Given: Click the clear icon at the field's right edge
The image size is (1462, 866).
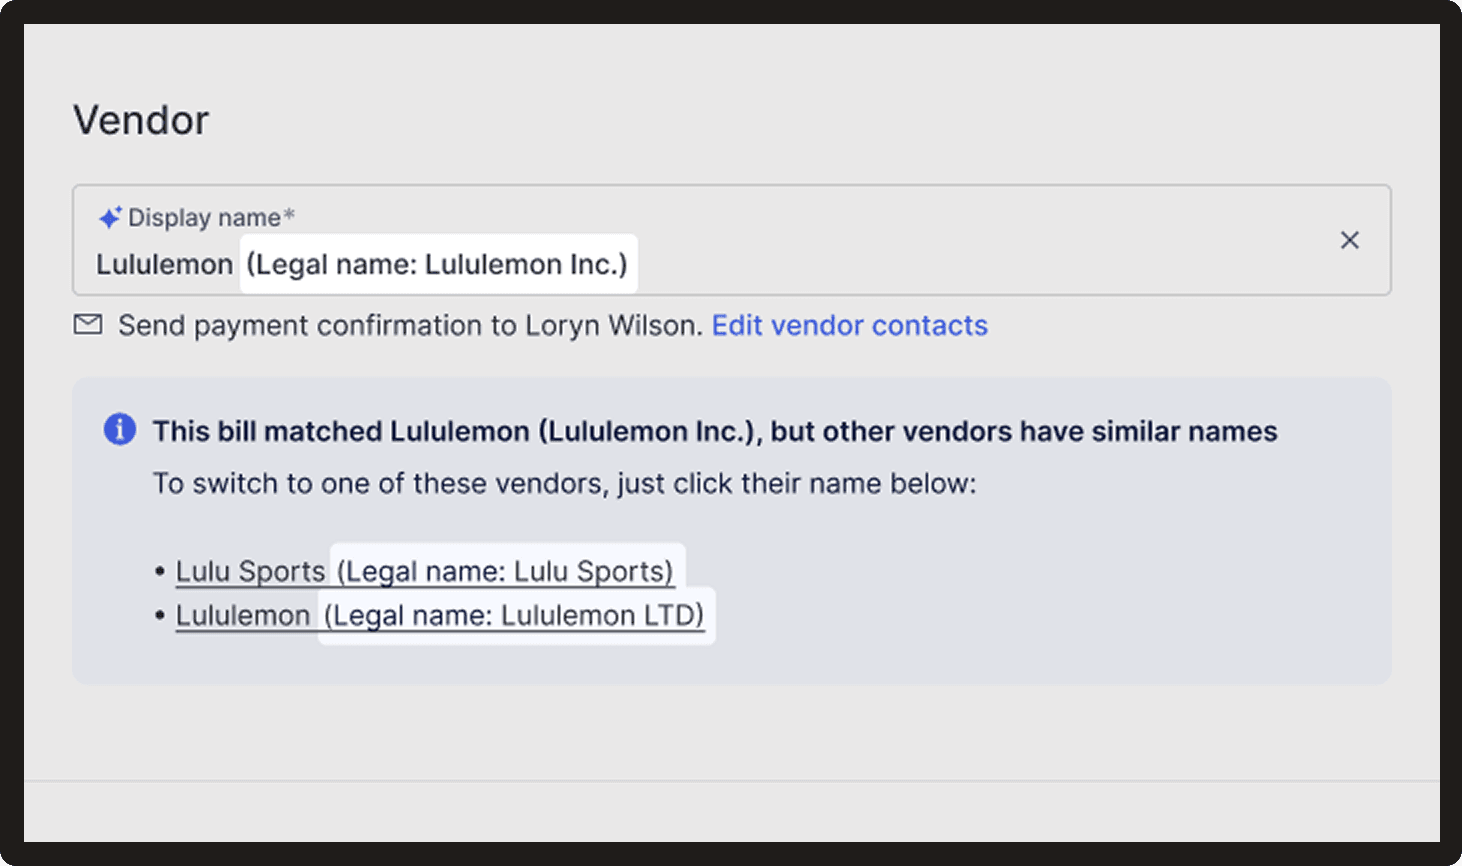Looking at the screenshot, I should [1349, 240].
